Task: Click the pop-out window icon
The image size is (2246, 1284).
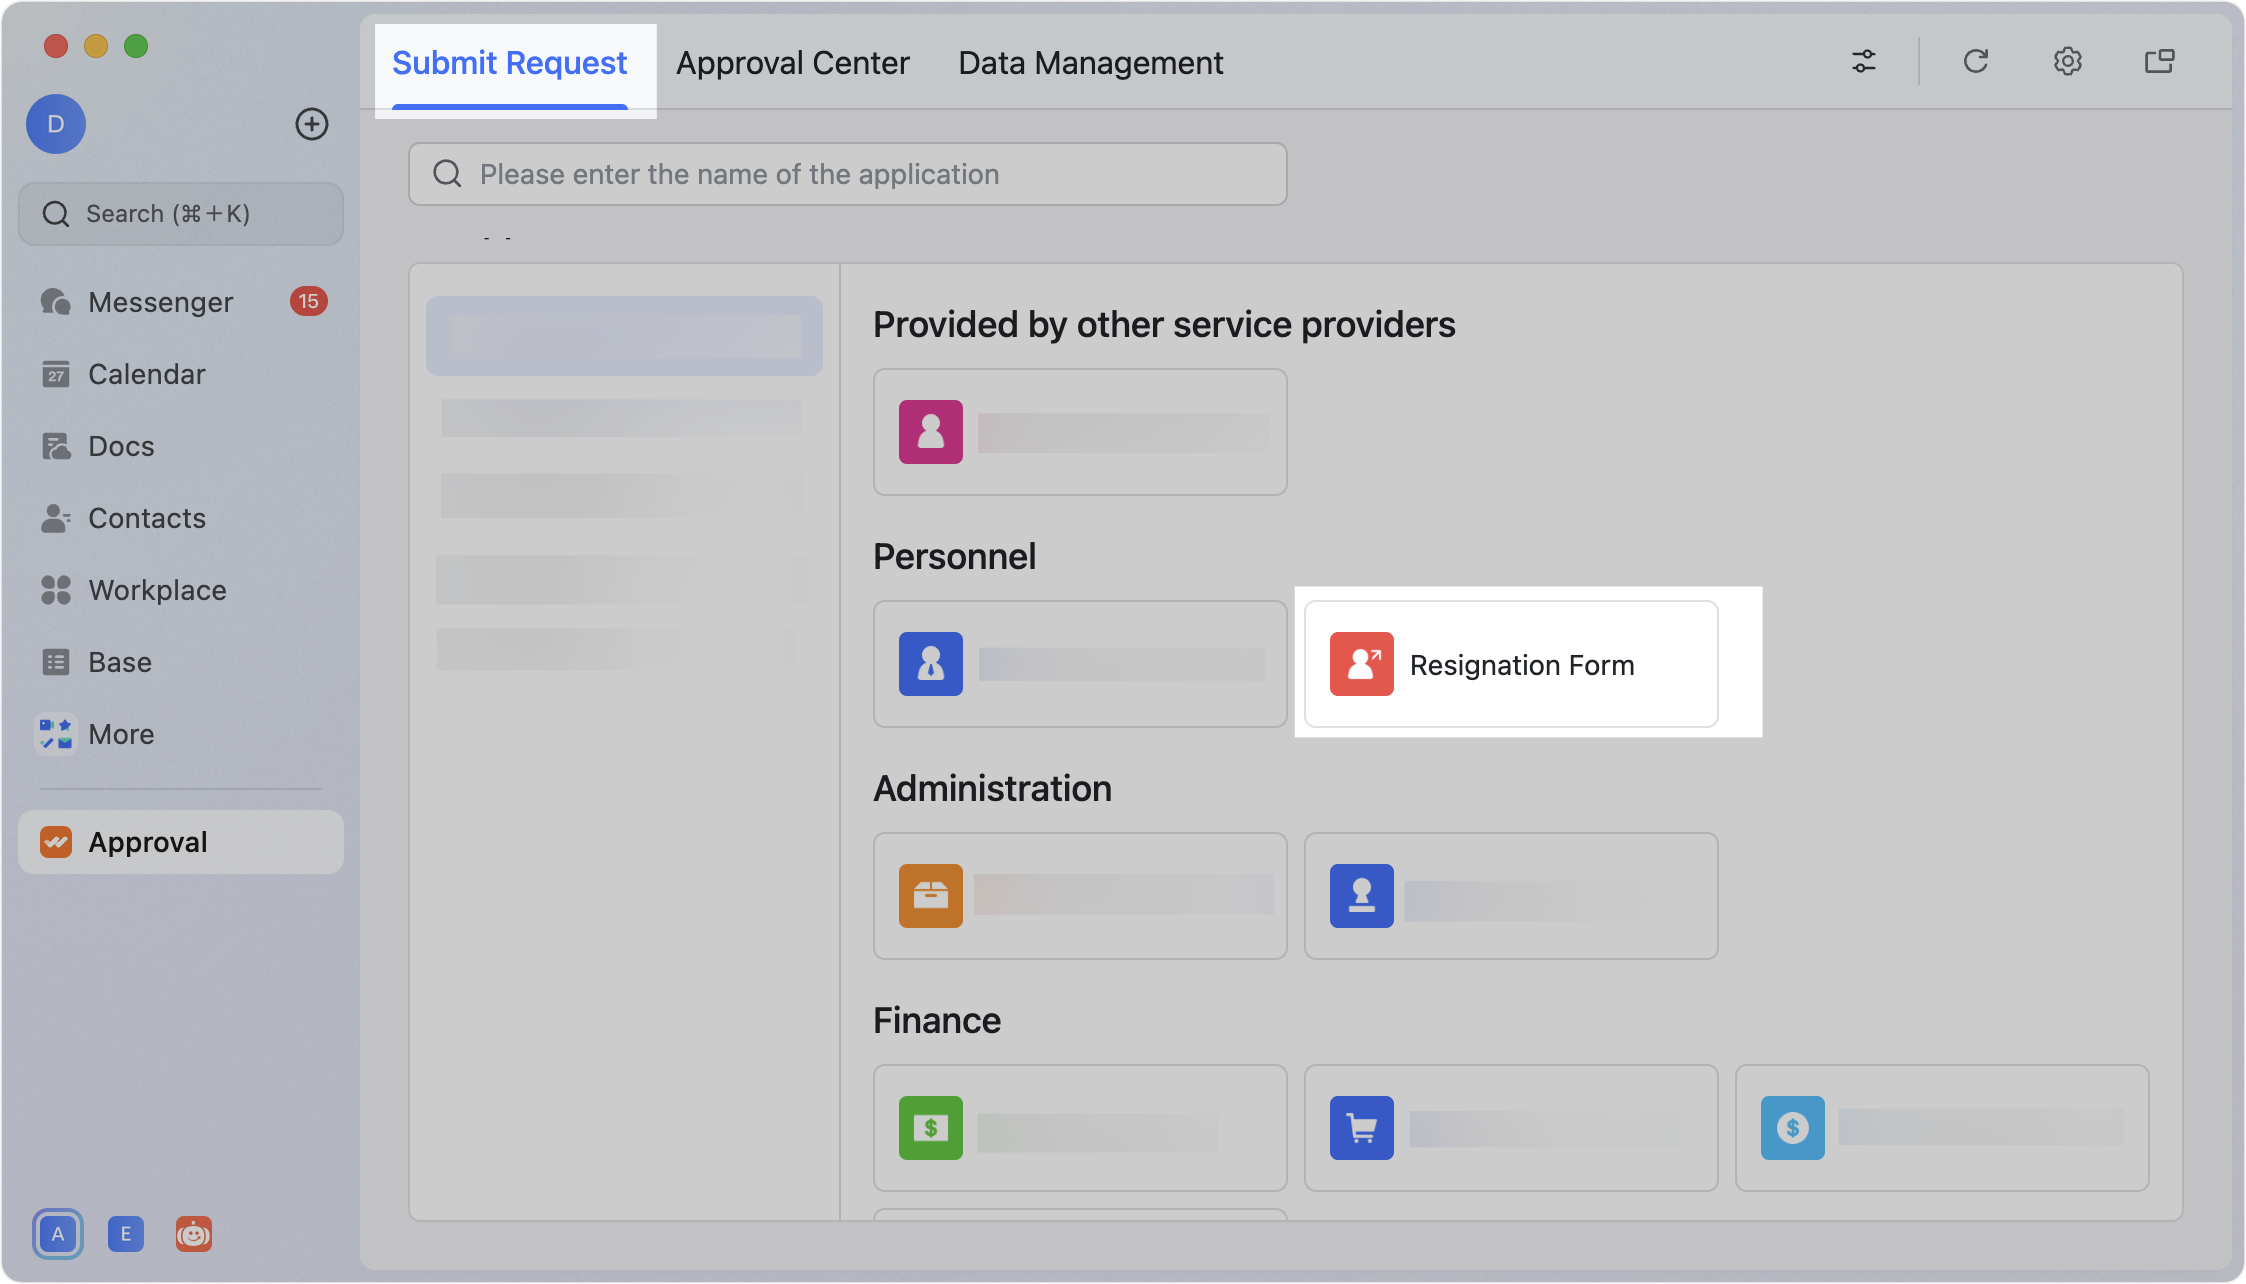Action: coord(2159,62)
